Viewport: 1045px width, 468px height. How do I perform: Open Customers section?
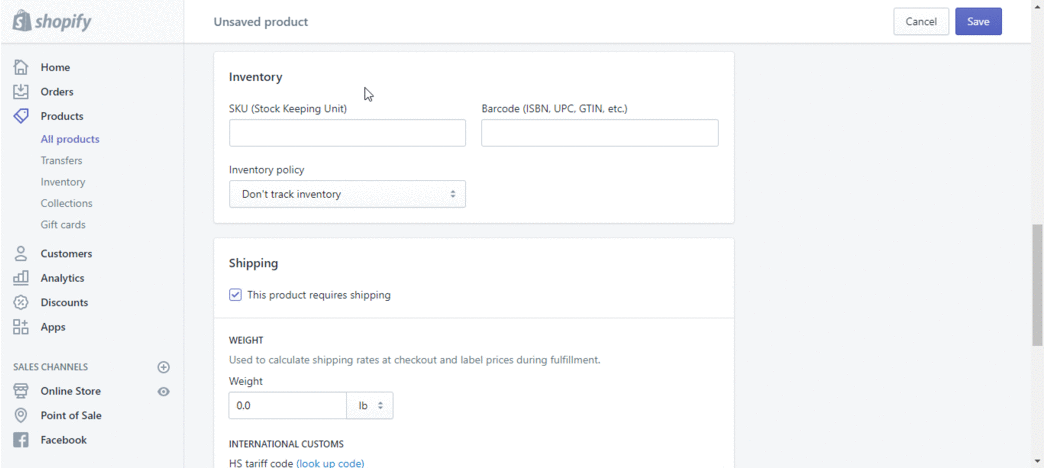point(66,254)
